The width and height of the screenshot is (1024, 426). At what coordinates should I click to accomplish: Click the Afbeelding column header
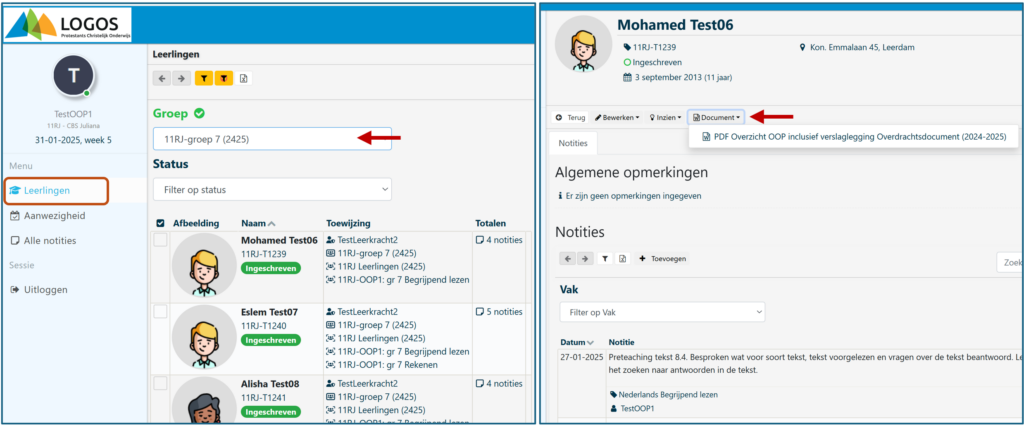click(x=196, y=223)
